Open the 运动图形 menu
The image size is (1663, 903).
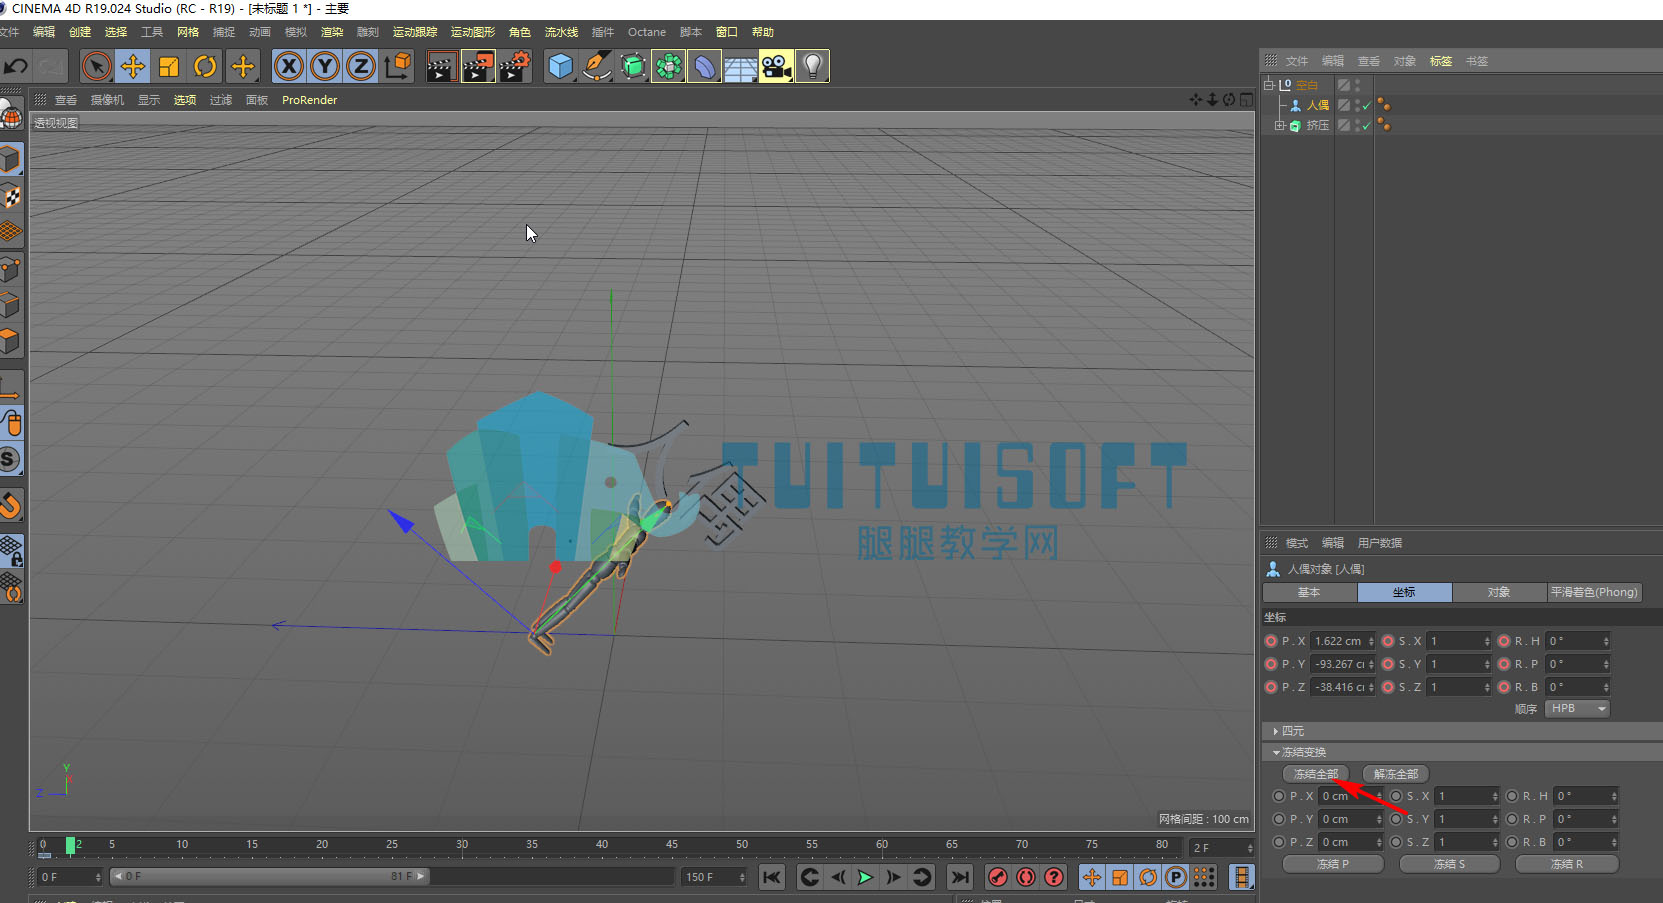(473, 32)
